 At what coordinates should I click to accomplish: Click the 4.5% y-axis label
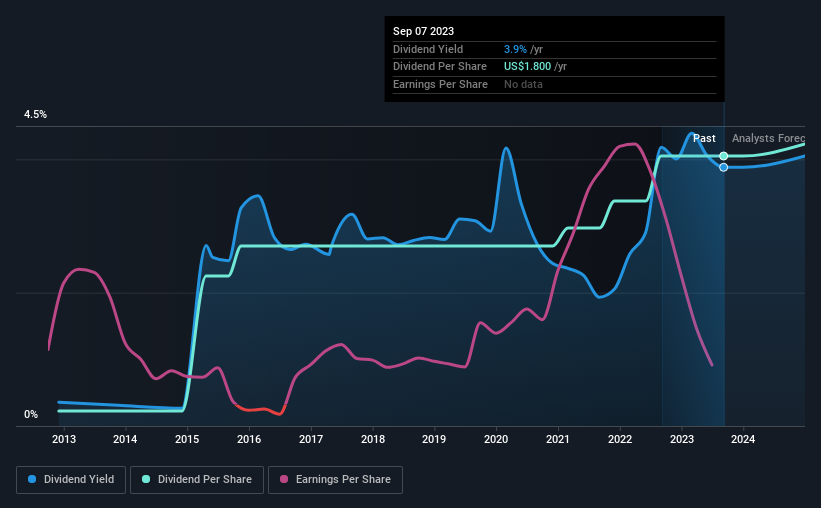pyautogui.click(x=35, y=114)
